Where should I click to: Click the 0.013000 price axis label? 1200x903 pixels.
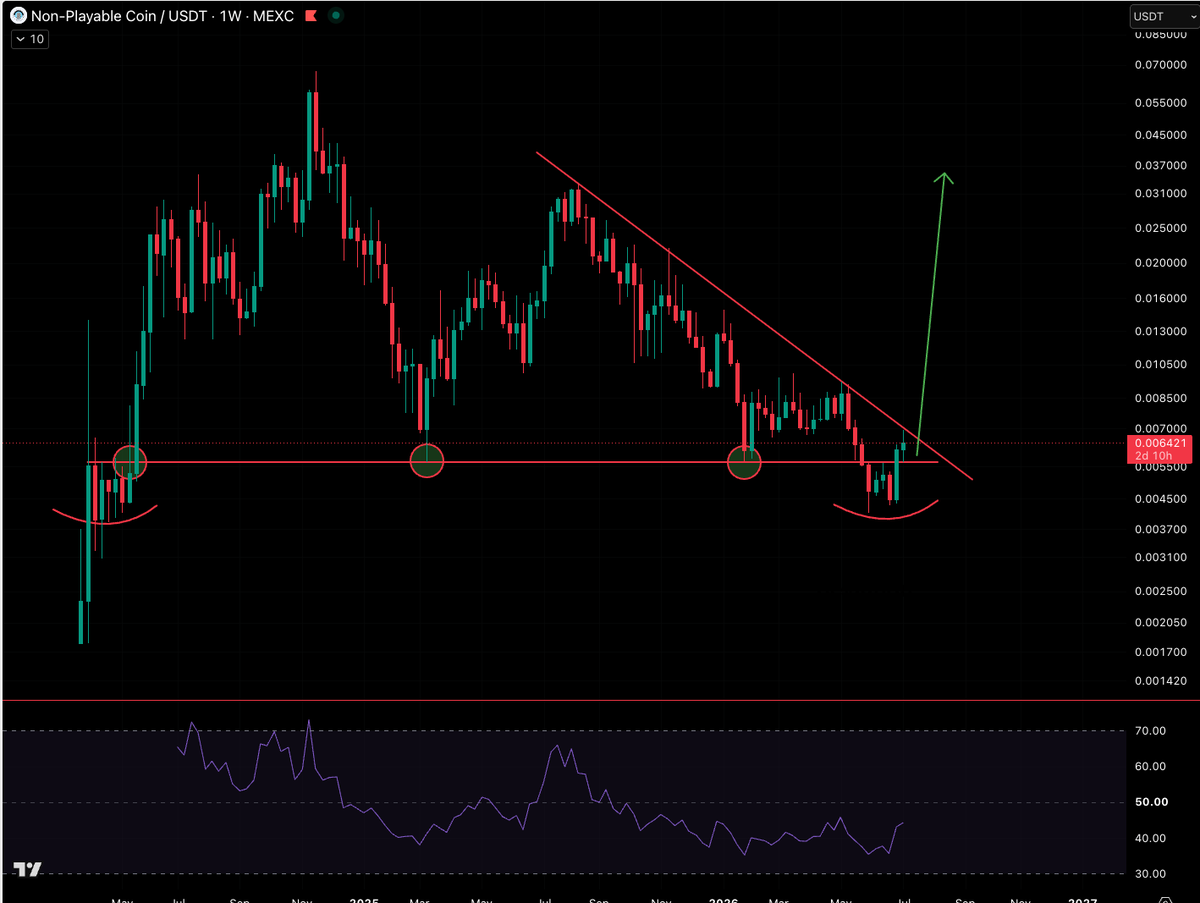click(x=1160, y=331)
